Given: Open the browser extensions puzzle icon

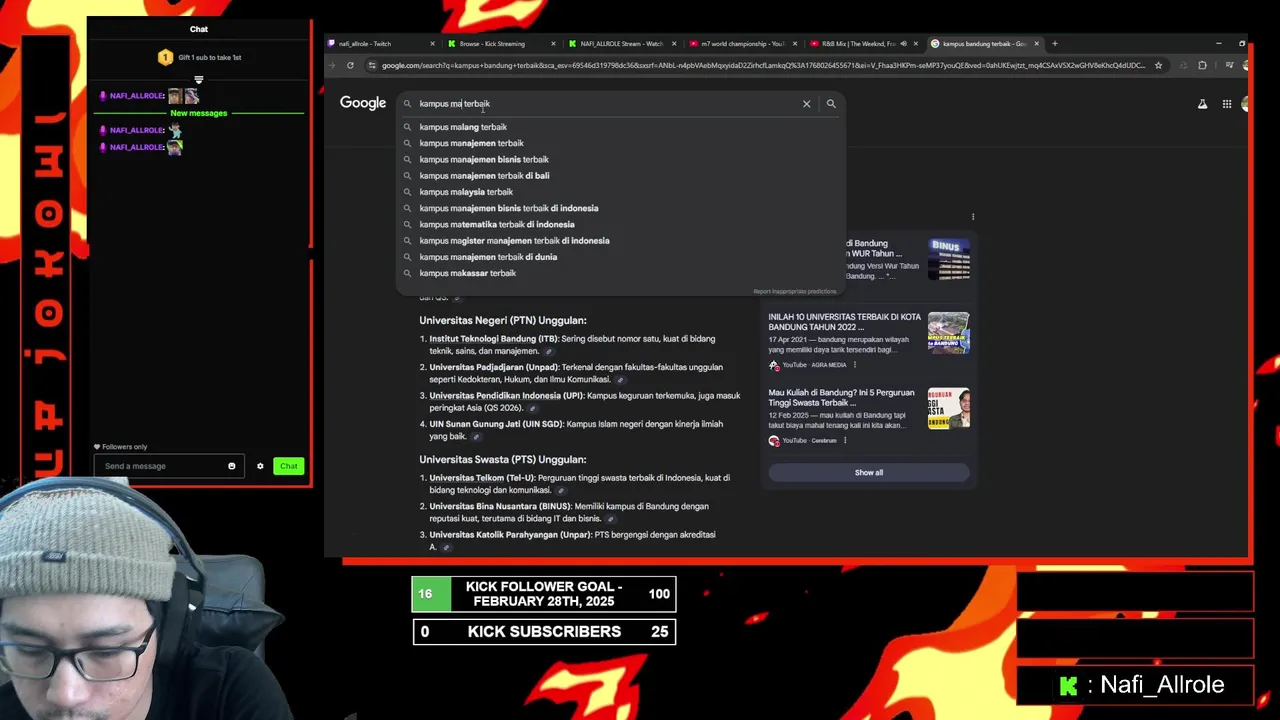Looking at the screenshot, I should pos(1202,66).
